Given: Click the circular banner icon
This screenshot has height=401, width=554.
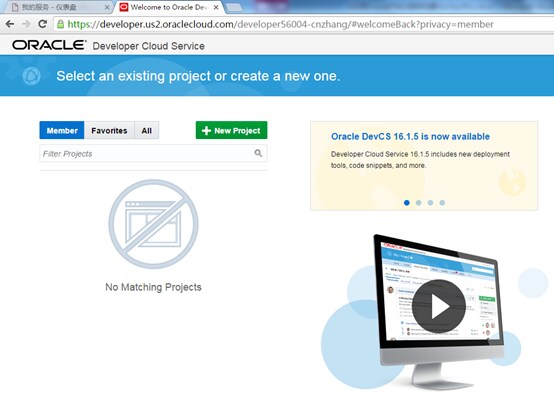Looking at the screenshot, I should pos(31,76).
